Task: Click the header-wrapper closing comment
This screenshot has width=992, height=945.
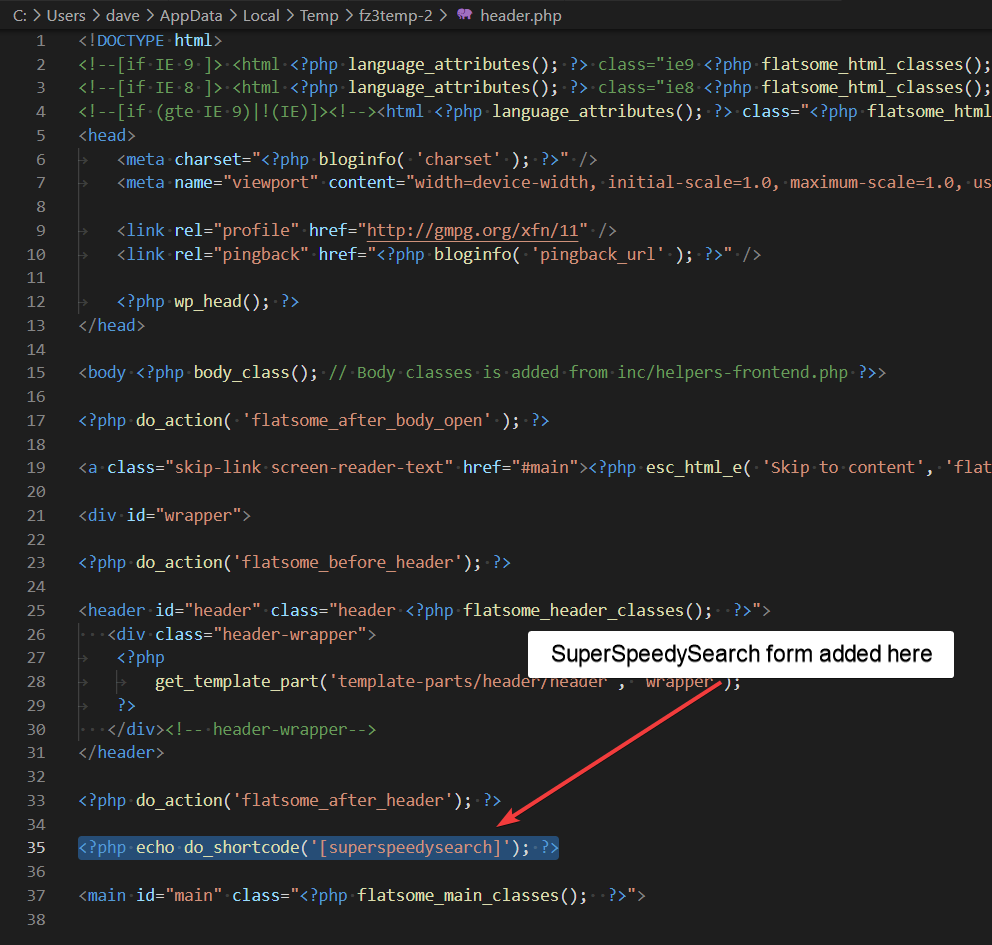Action: [271, 729]
